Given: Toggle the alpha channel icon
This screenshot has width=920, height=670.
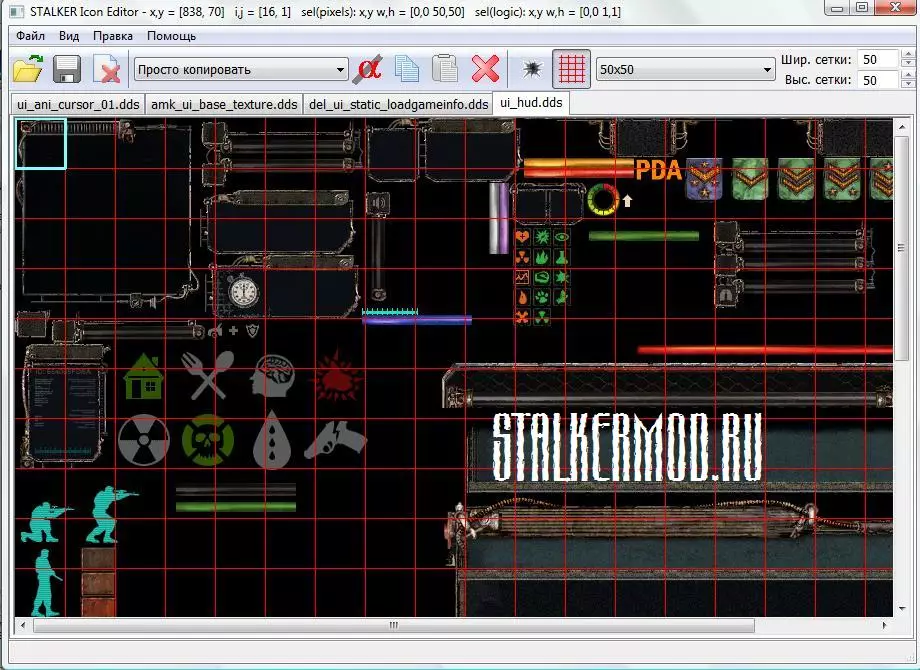Looking at the screenshot, I should pos(368,69).
